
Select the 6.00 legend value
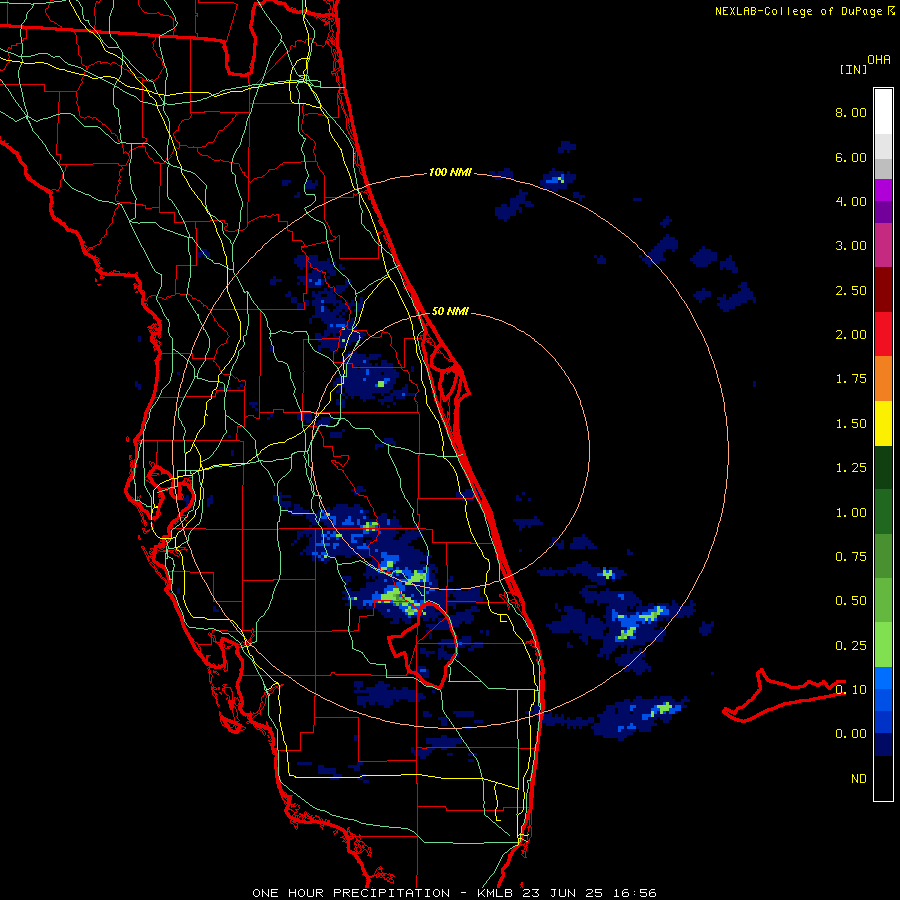pyautogui.click(x=851, y=157)
